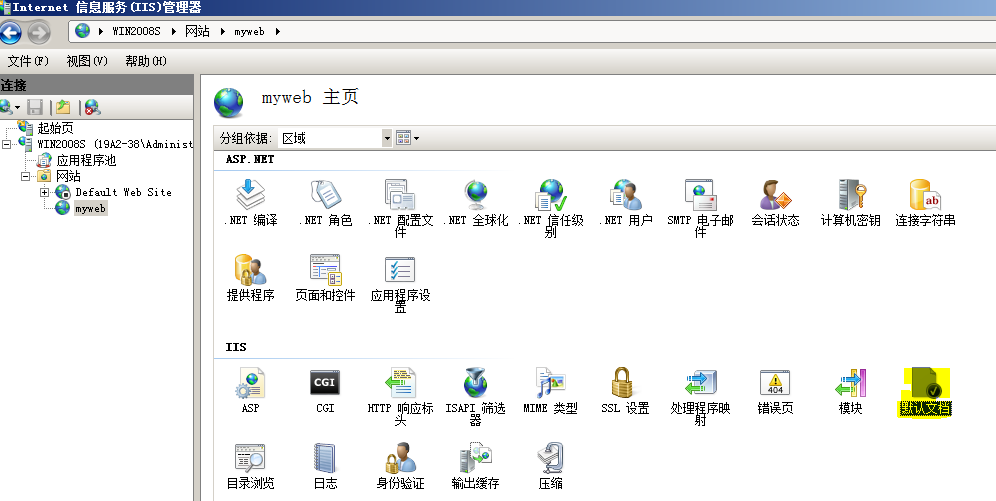The width and height of the screenshot is (996, 501).
Task: Open the .NET 用户 feature
Action: click(626, 203)
